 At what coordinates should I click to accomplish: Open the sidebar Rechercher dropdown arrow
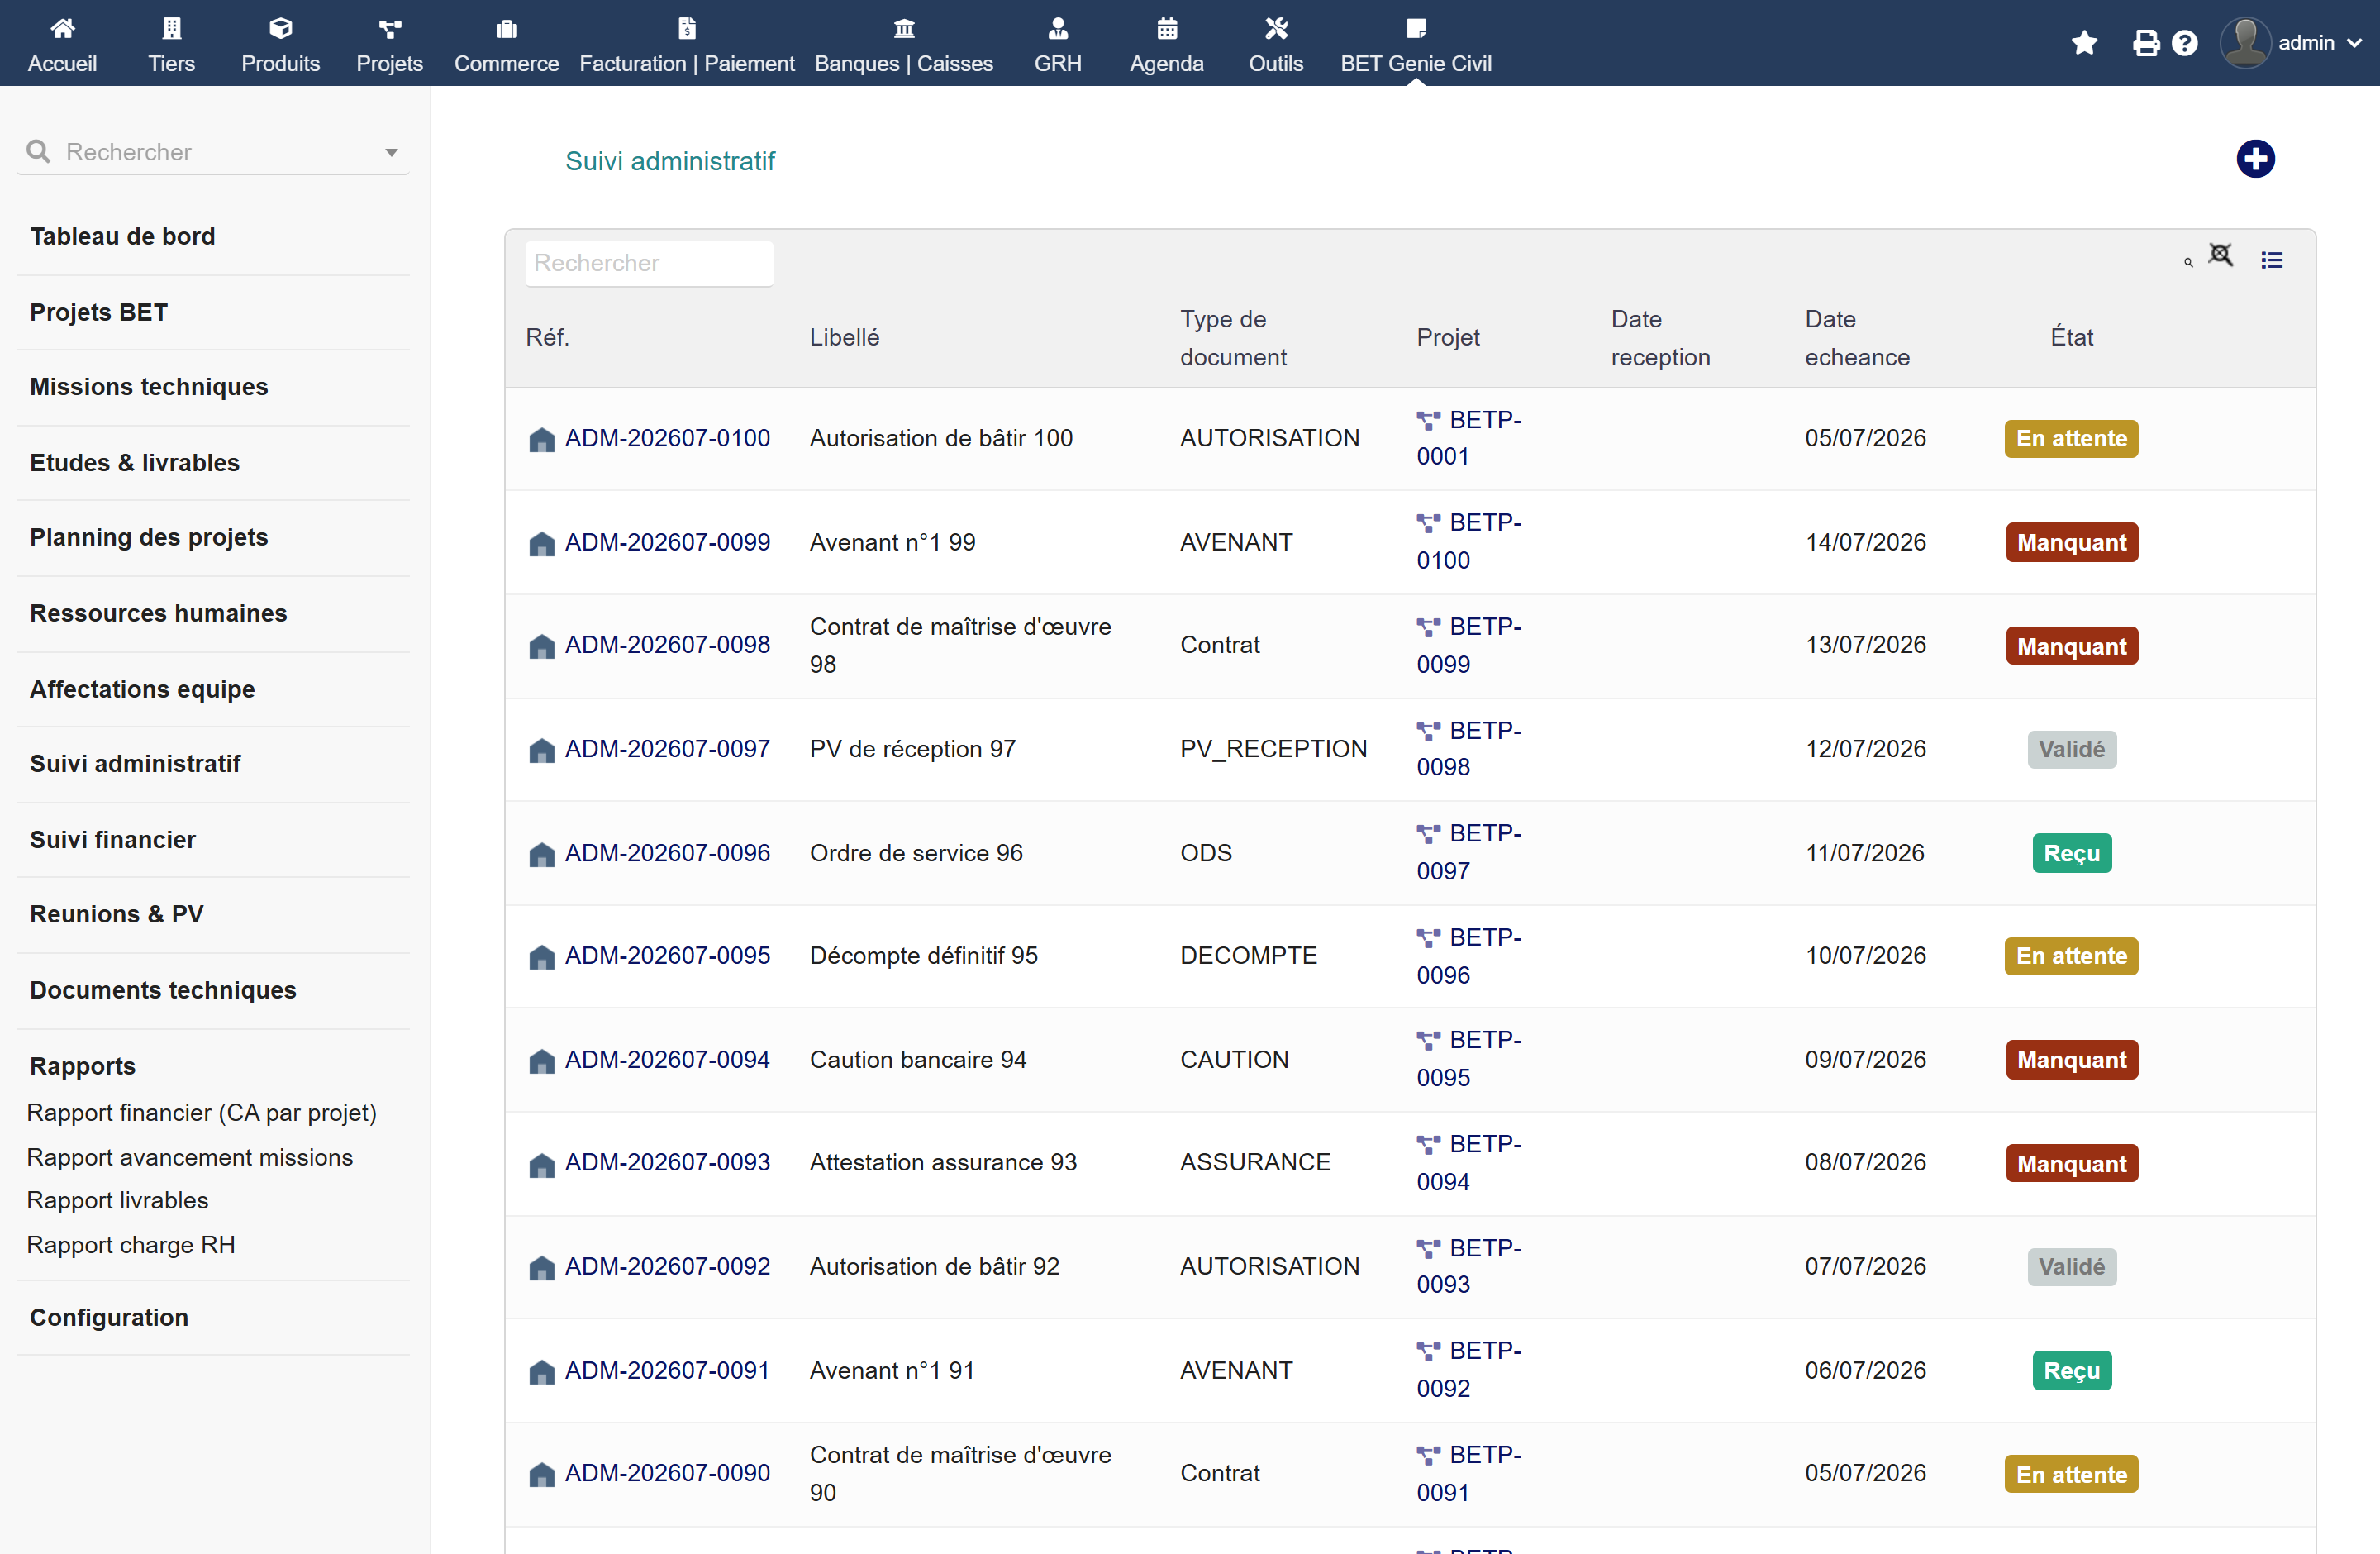point(391,153)
